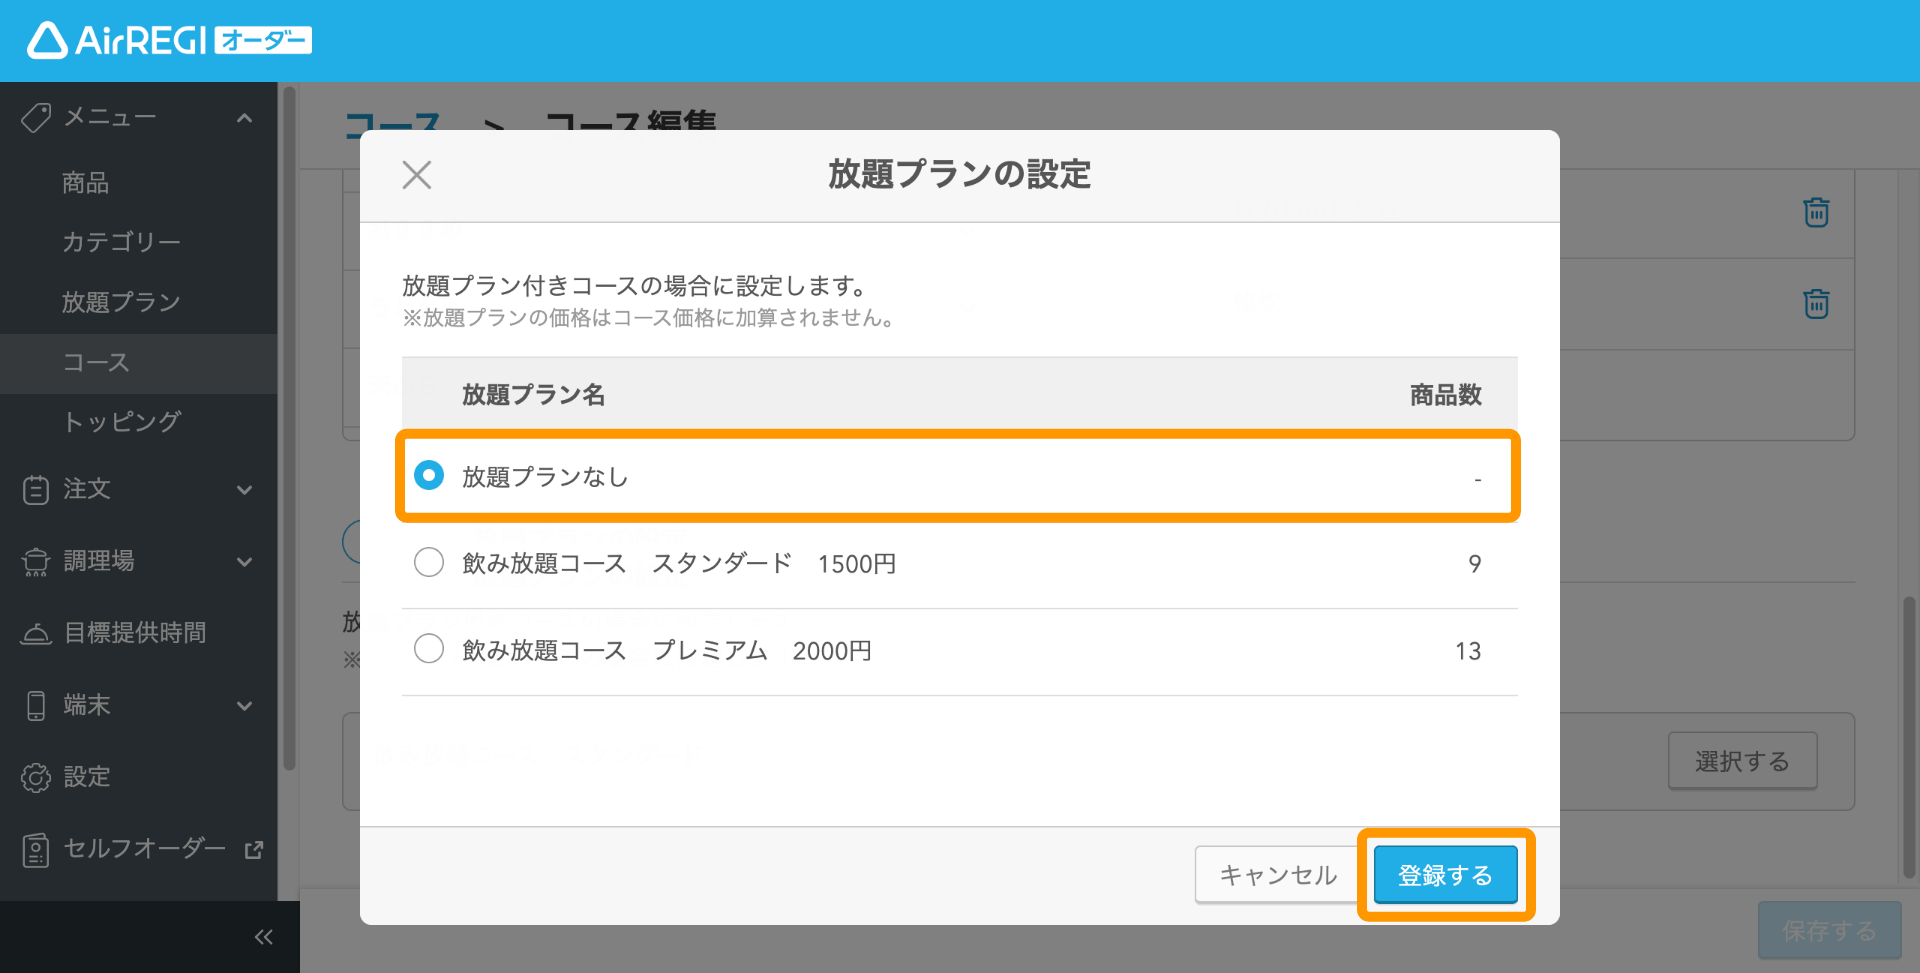Open 商品 in the sidebar
The image size is (1920, 973).
click(86, 183)
